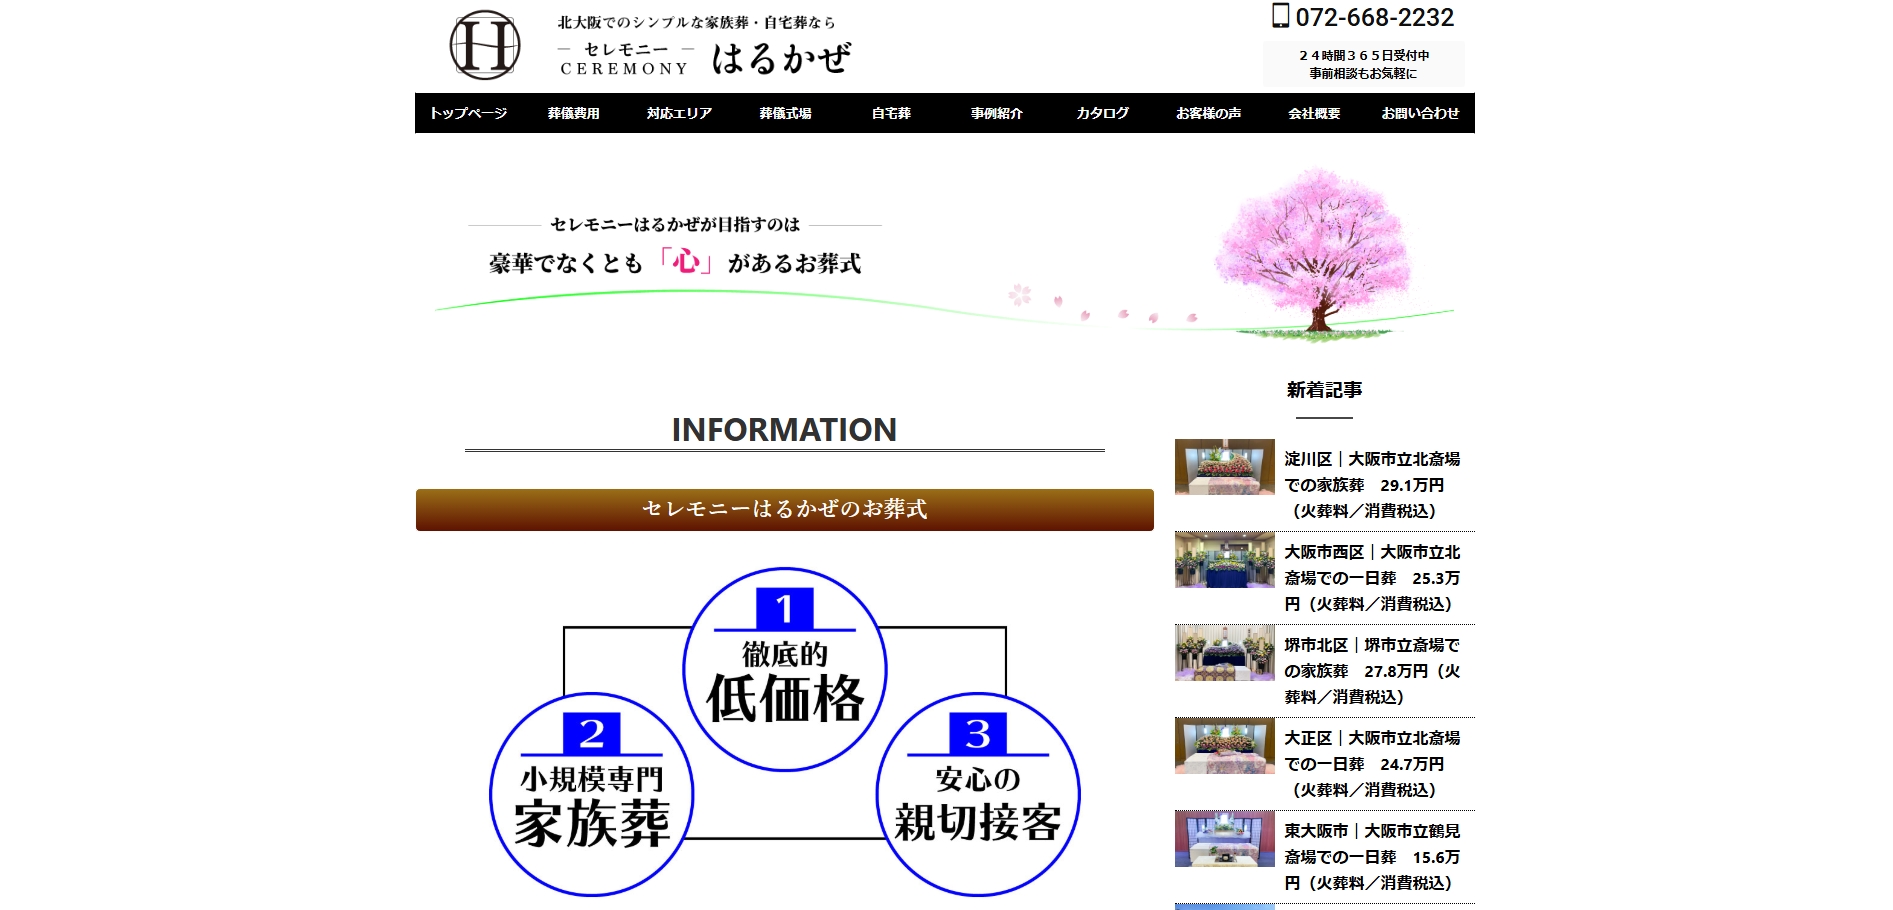
Task: Open トップページ in the navigation bar
Action: 468,113
